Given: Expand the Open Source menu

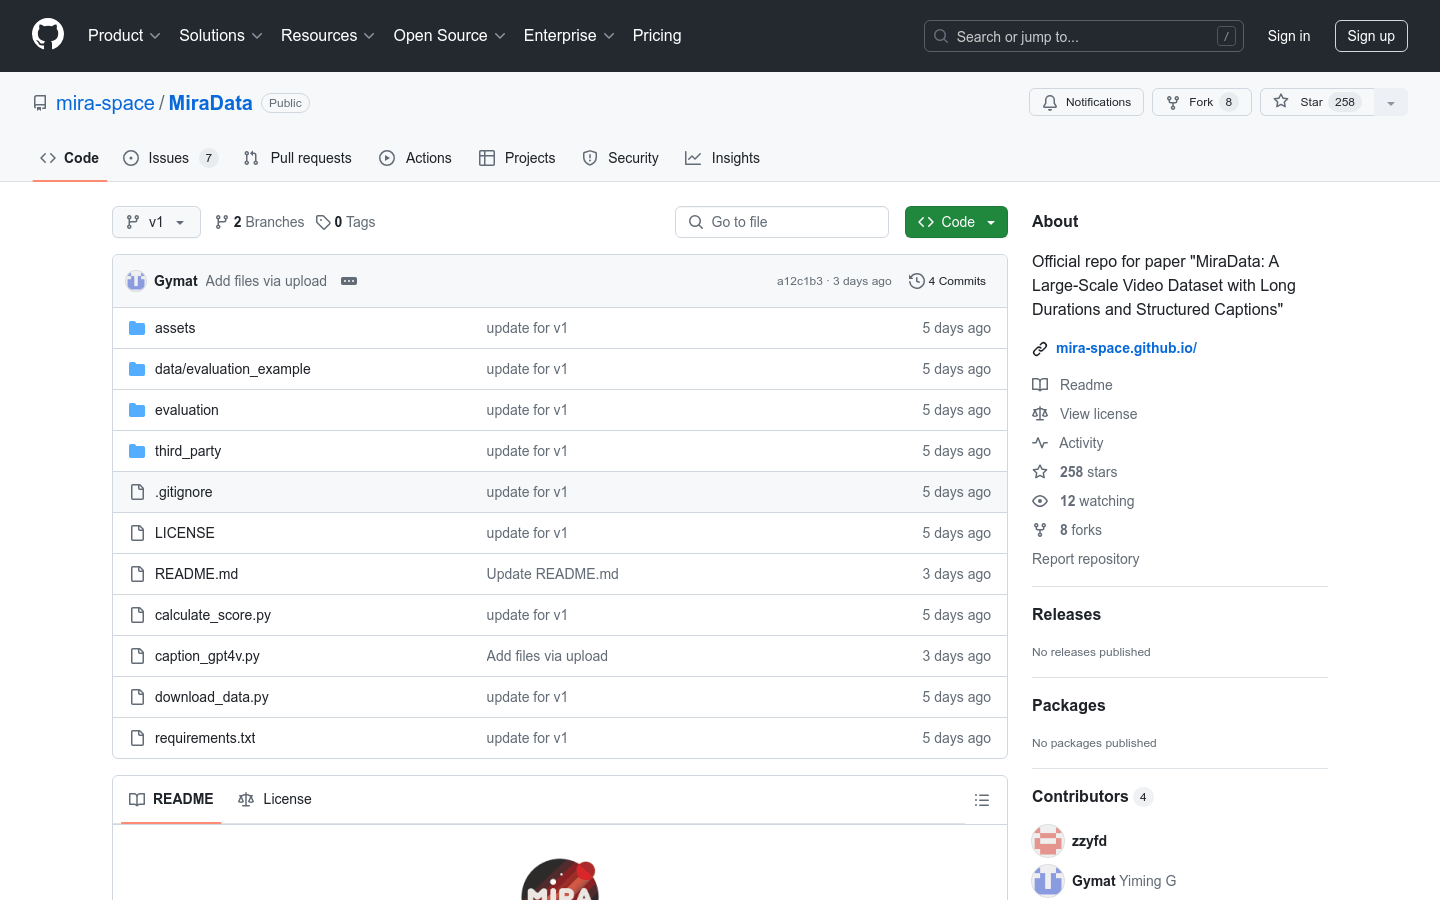Looking at the screenshot, I should coord(449,35).
